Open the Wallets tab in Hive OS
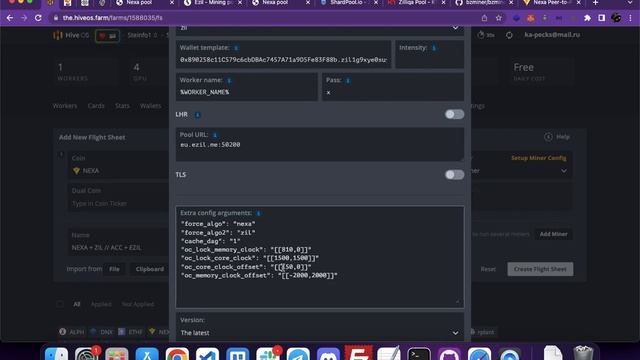This screenshot has height=360, width=640. (x=151, y=106)
